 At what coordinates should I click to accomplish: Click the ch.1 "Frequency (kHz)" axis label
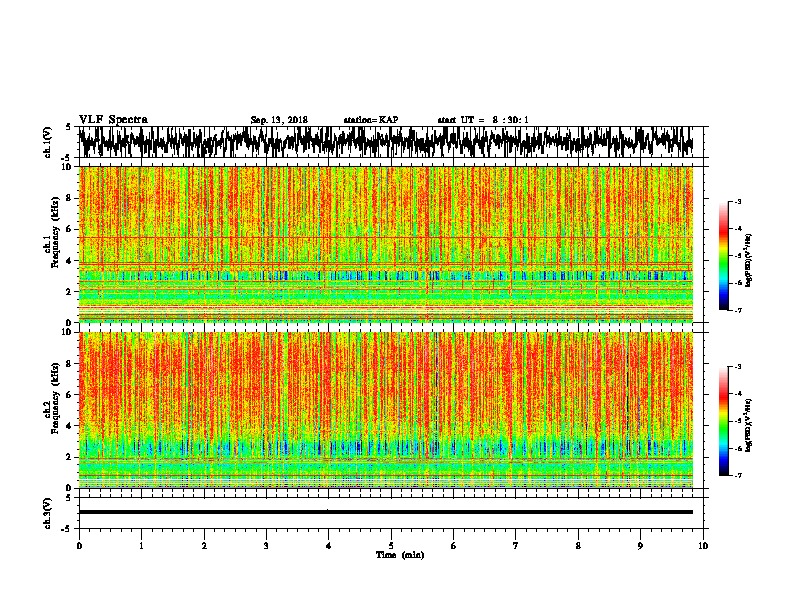(x=55, y=232)
